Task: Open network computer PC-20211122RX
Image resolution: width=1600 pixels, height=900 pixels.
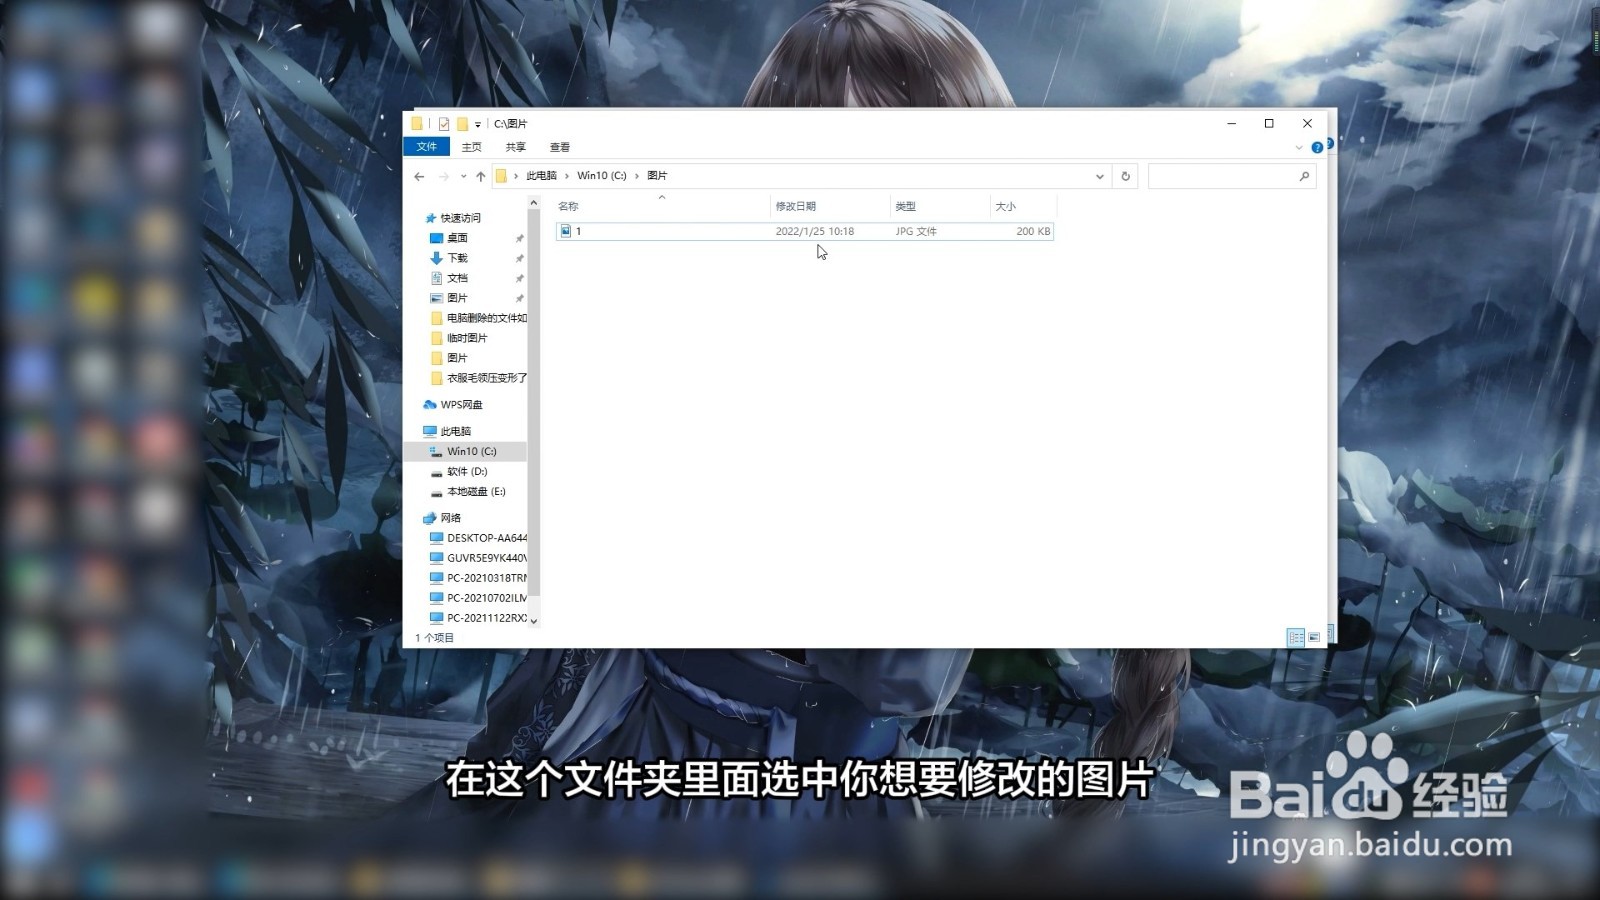Action: pos(486,618)
